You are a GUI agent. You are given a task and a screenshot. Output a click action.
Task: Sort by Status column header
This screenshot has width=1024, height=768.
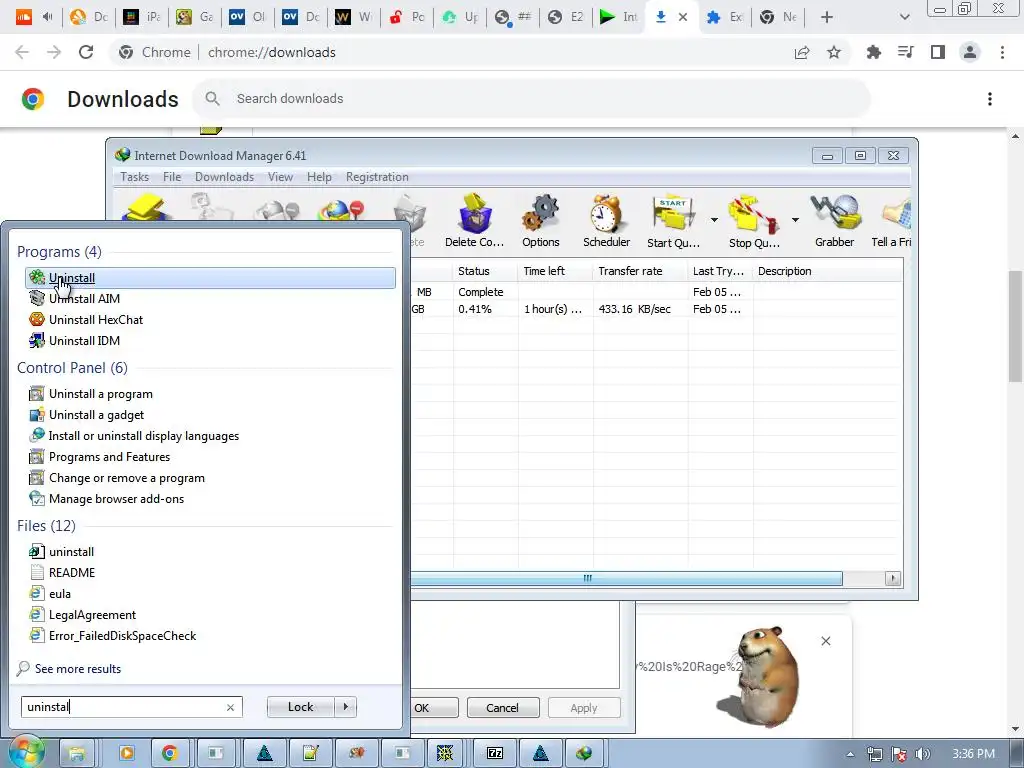pos(485,271)
